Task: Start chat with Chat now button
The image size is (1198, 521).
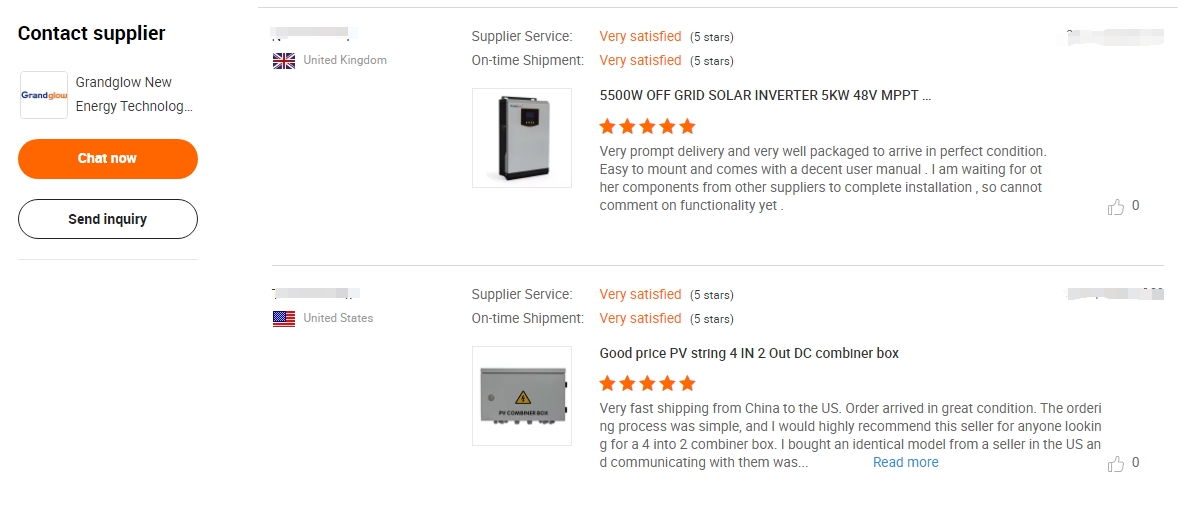Action: click(108, 159)
